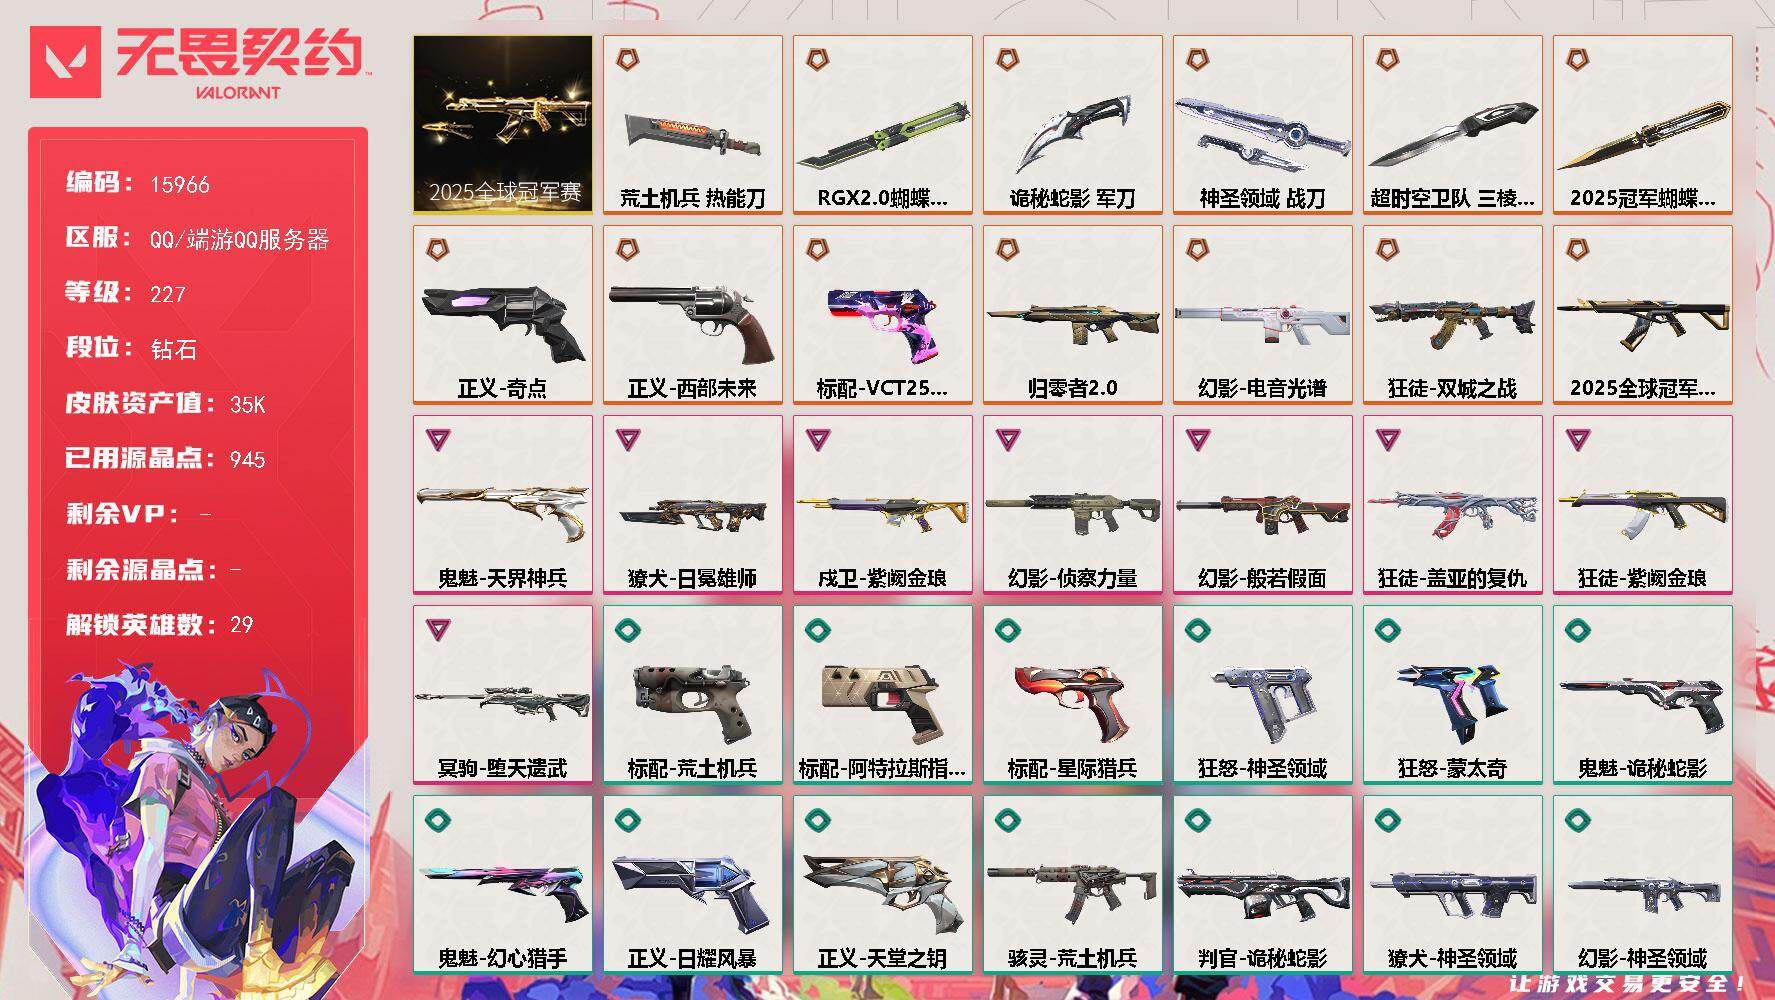Select the 鬼魅-幻心猎手 skin card
1775x1000 pixels.
coord(502,884)
